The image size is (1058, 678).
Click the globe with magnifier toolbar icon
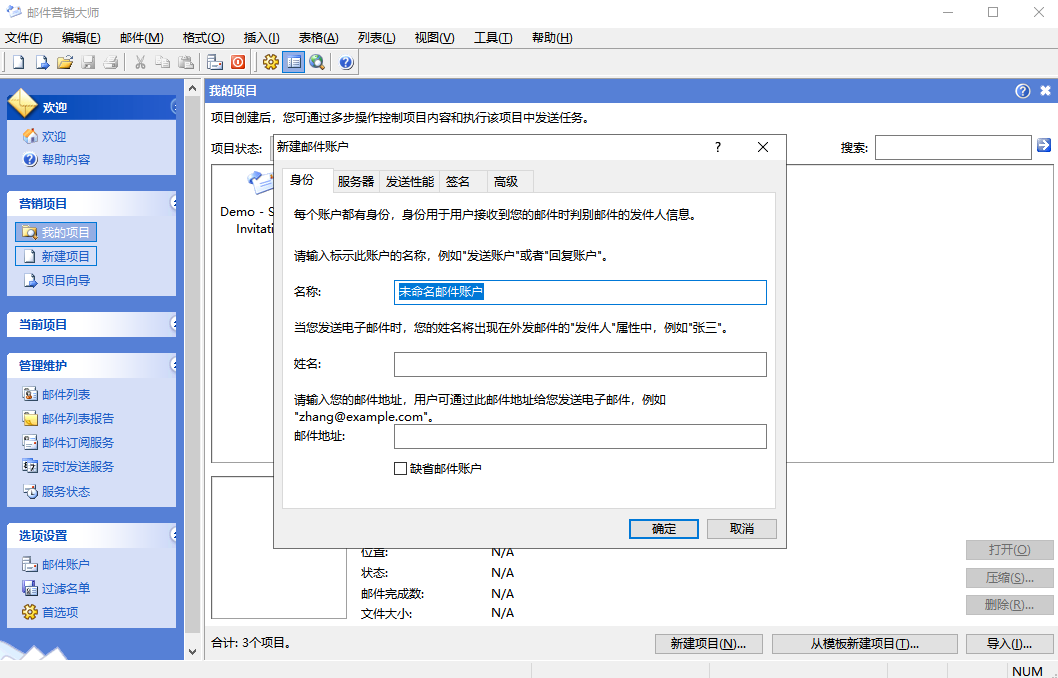tap(316, 63)
